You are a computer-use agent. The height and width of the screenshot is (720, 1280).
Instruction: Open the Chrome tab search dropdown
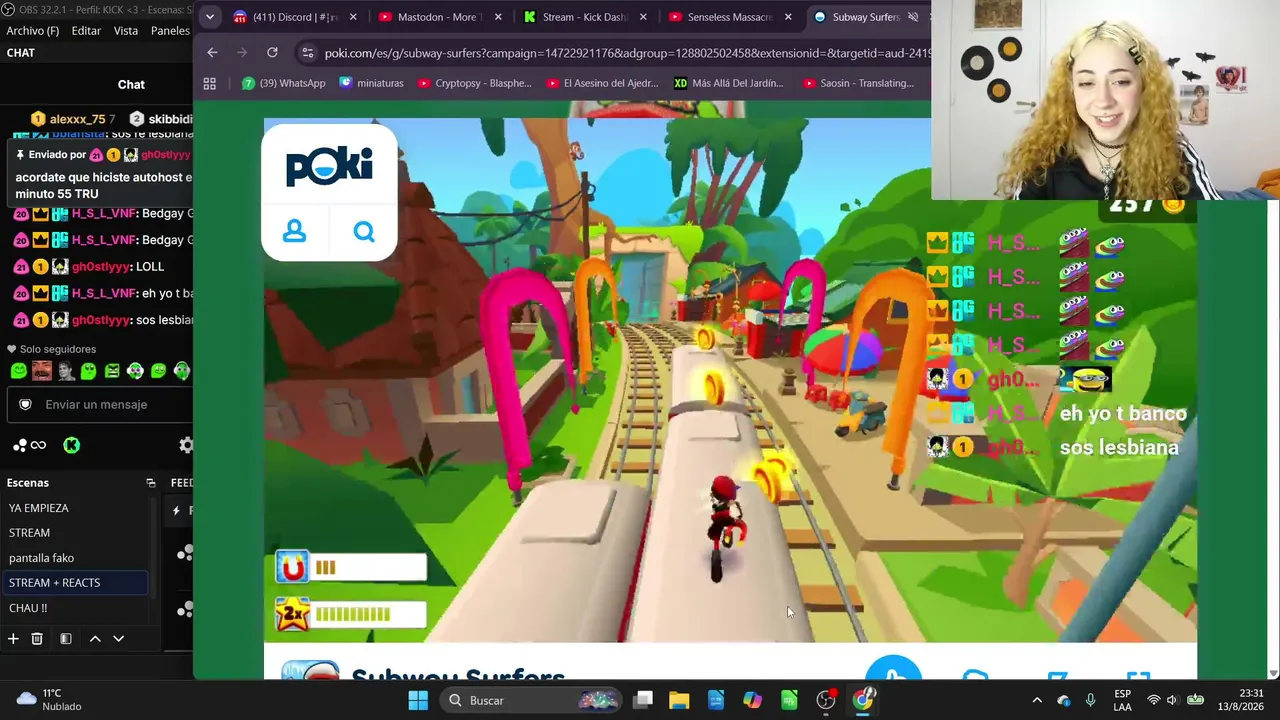[x=209, y=17]
